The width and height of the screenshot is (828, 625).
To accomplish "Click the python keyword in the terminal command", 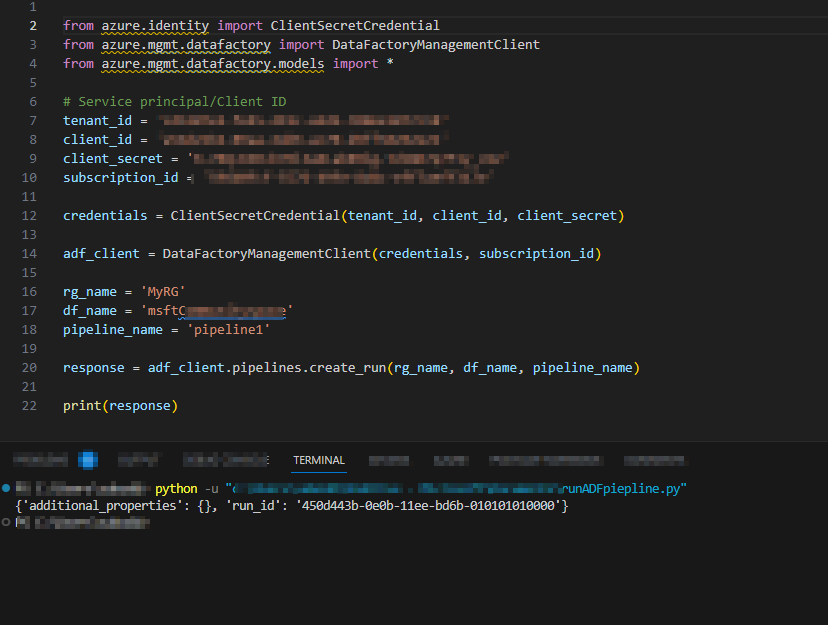I will pyautogui.click(x=176, y=488).
